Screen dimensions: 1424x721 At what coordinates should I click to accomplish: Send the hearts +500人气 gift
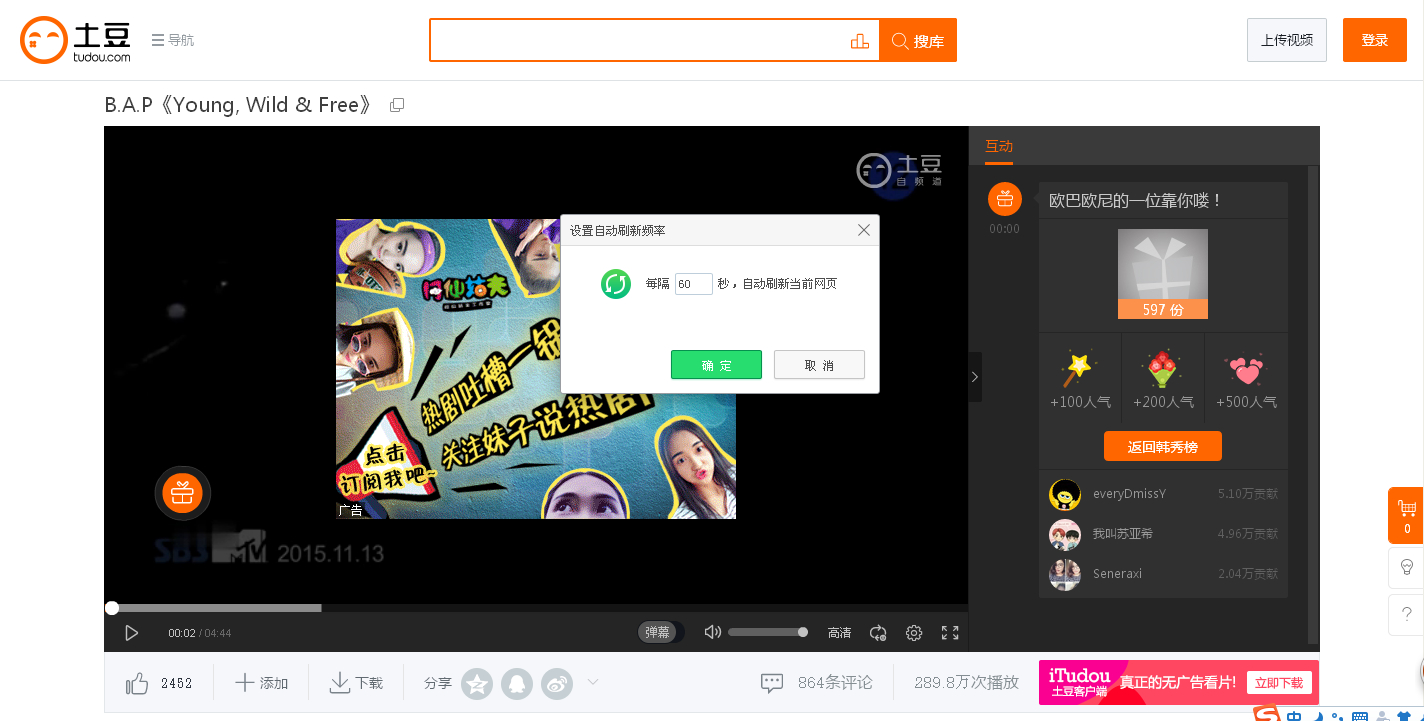tap(1246, 381)
